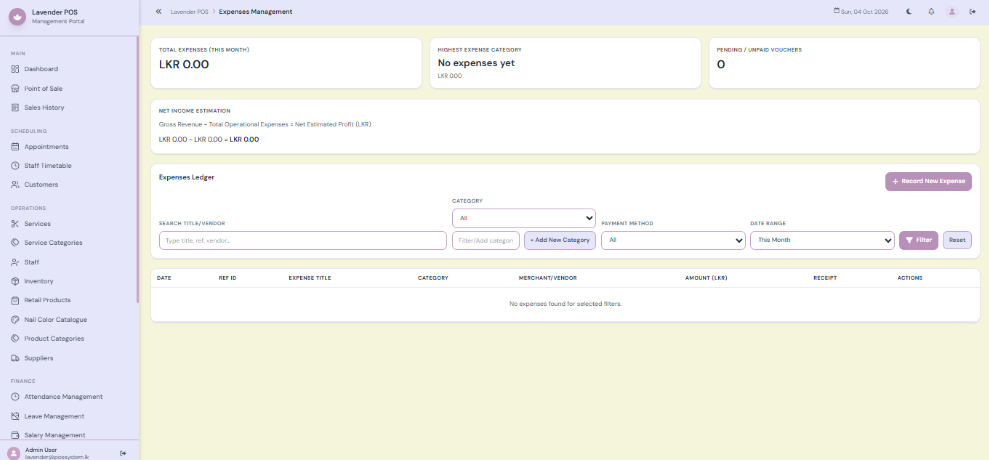989x460 pixels.
Task: Click the Add New Category button
Action: click(559, 240)
